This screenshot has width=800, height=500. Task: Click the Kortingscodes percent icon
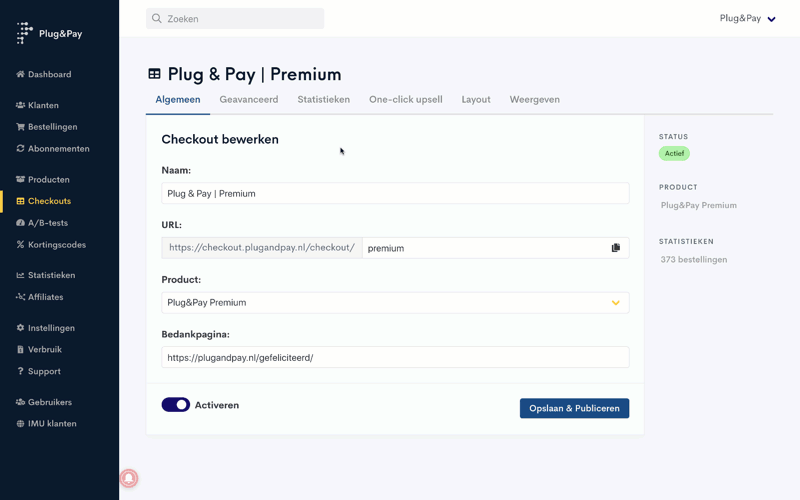point(20,245)
